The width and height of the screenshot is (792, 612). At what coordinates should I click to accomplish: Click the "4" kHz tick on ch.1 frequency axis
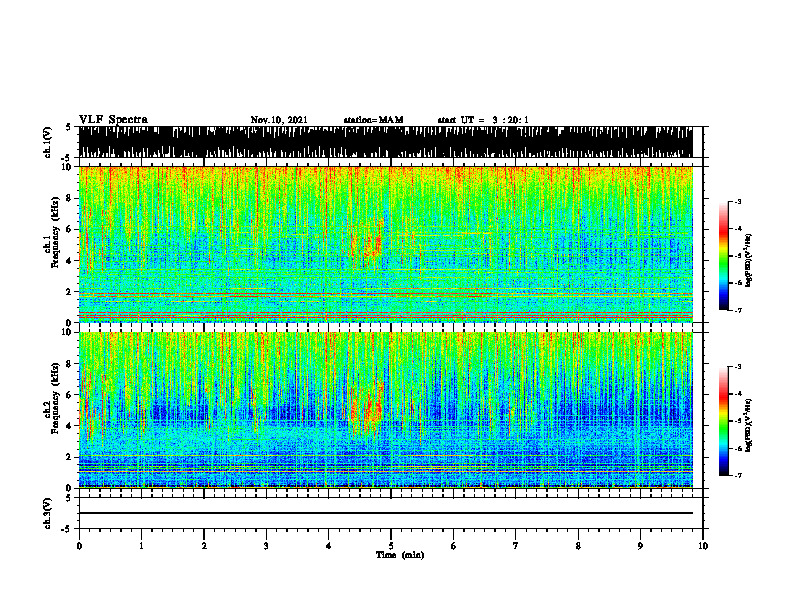tap(70, 261)
